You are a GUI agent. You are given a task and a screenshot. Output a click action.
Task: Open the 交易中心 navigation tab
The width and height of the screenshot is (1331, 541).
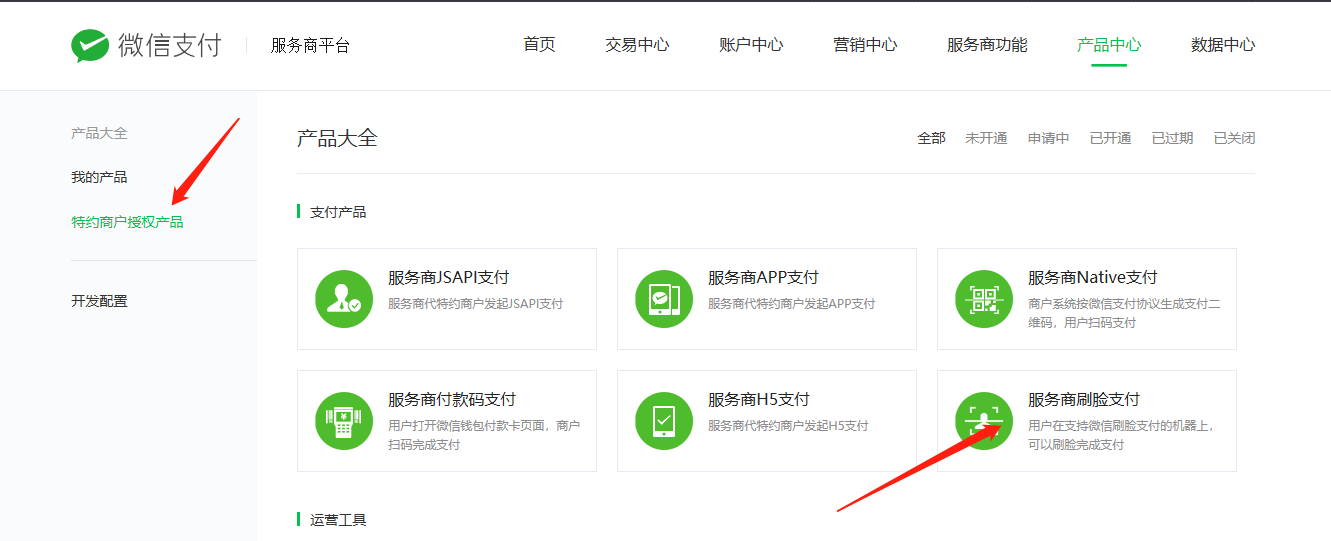tap(637, 45)
